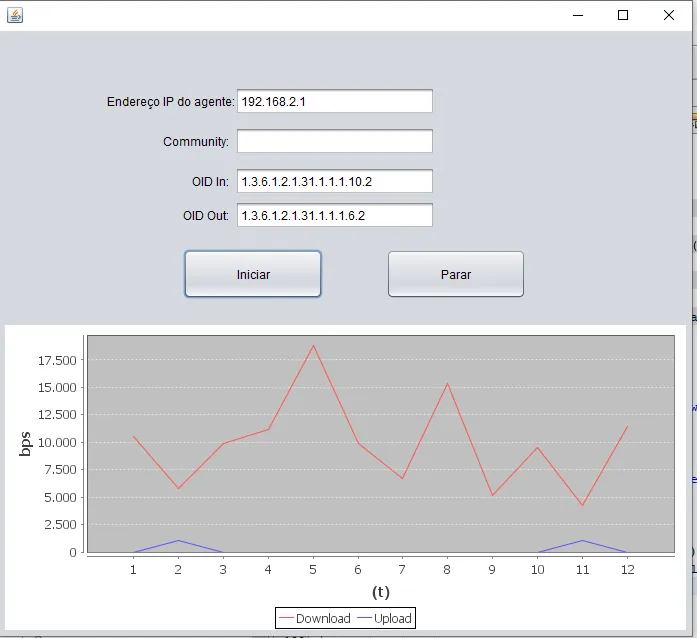
Task: Click the x-axis tick label 5
Action: pos(313,570)
